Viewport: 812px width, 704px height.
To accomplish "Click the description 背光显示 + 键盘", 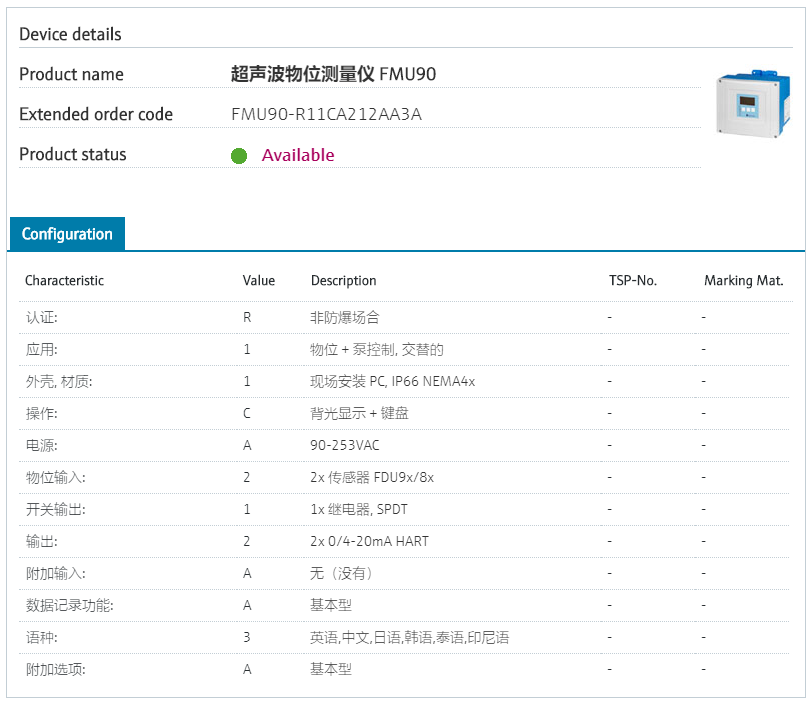I will click(x=359, y=413).
